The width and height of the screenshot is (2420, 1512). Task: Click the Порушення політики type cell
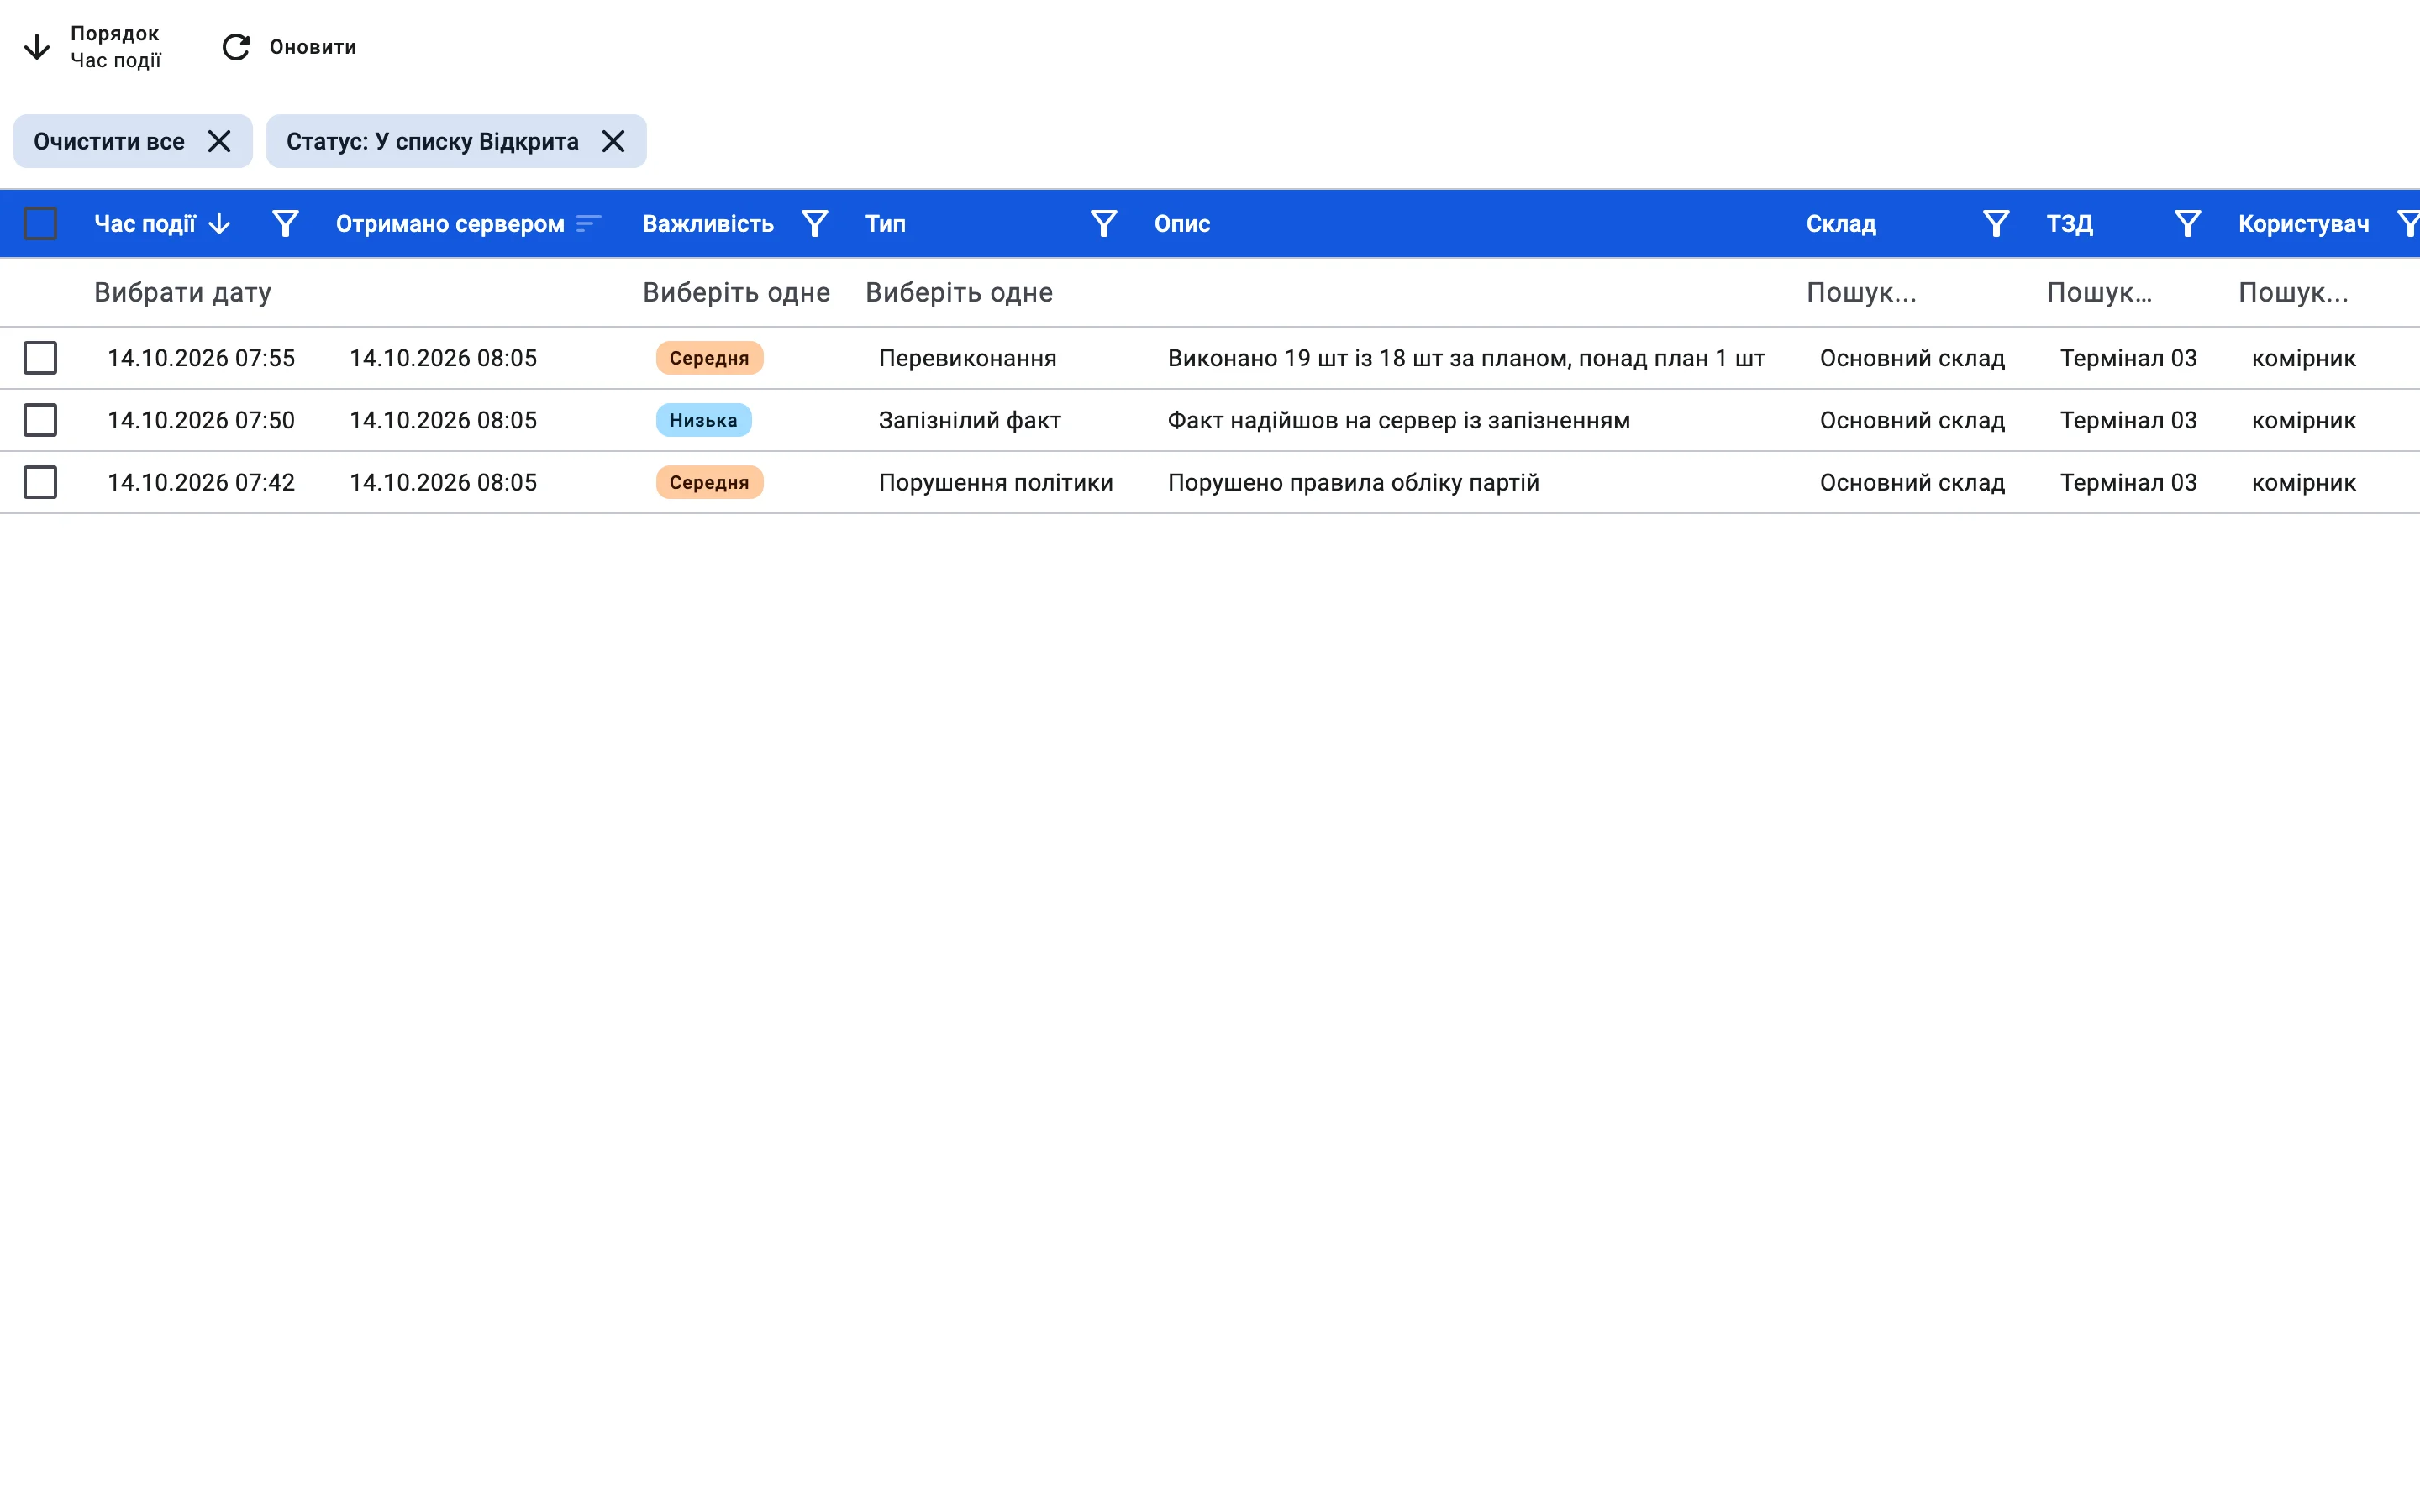tap(995, 482)
